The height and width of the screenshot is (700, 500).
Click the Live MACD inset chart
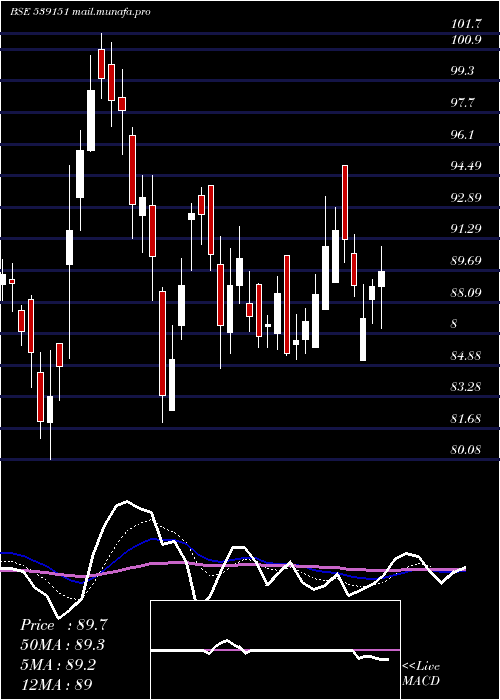tap(275, 650)
